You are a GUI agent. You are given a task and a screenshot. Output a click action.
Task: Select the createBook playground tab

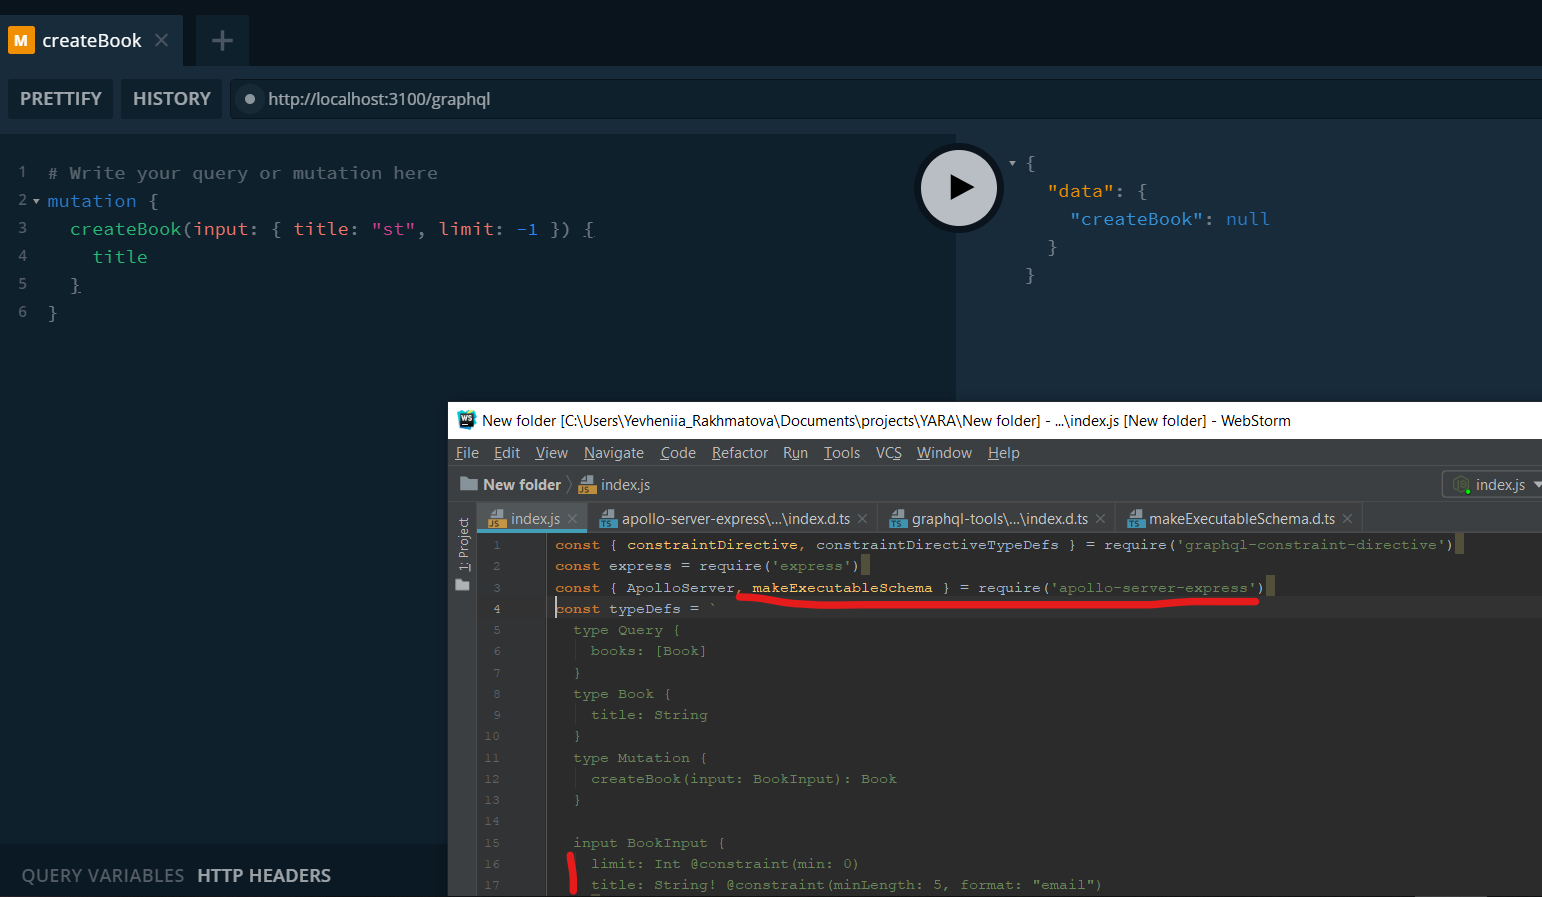[x=90, y=40]
